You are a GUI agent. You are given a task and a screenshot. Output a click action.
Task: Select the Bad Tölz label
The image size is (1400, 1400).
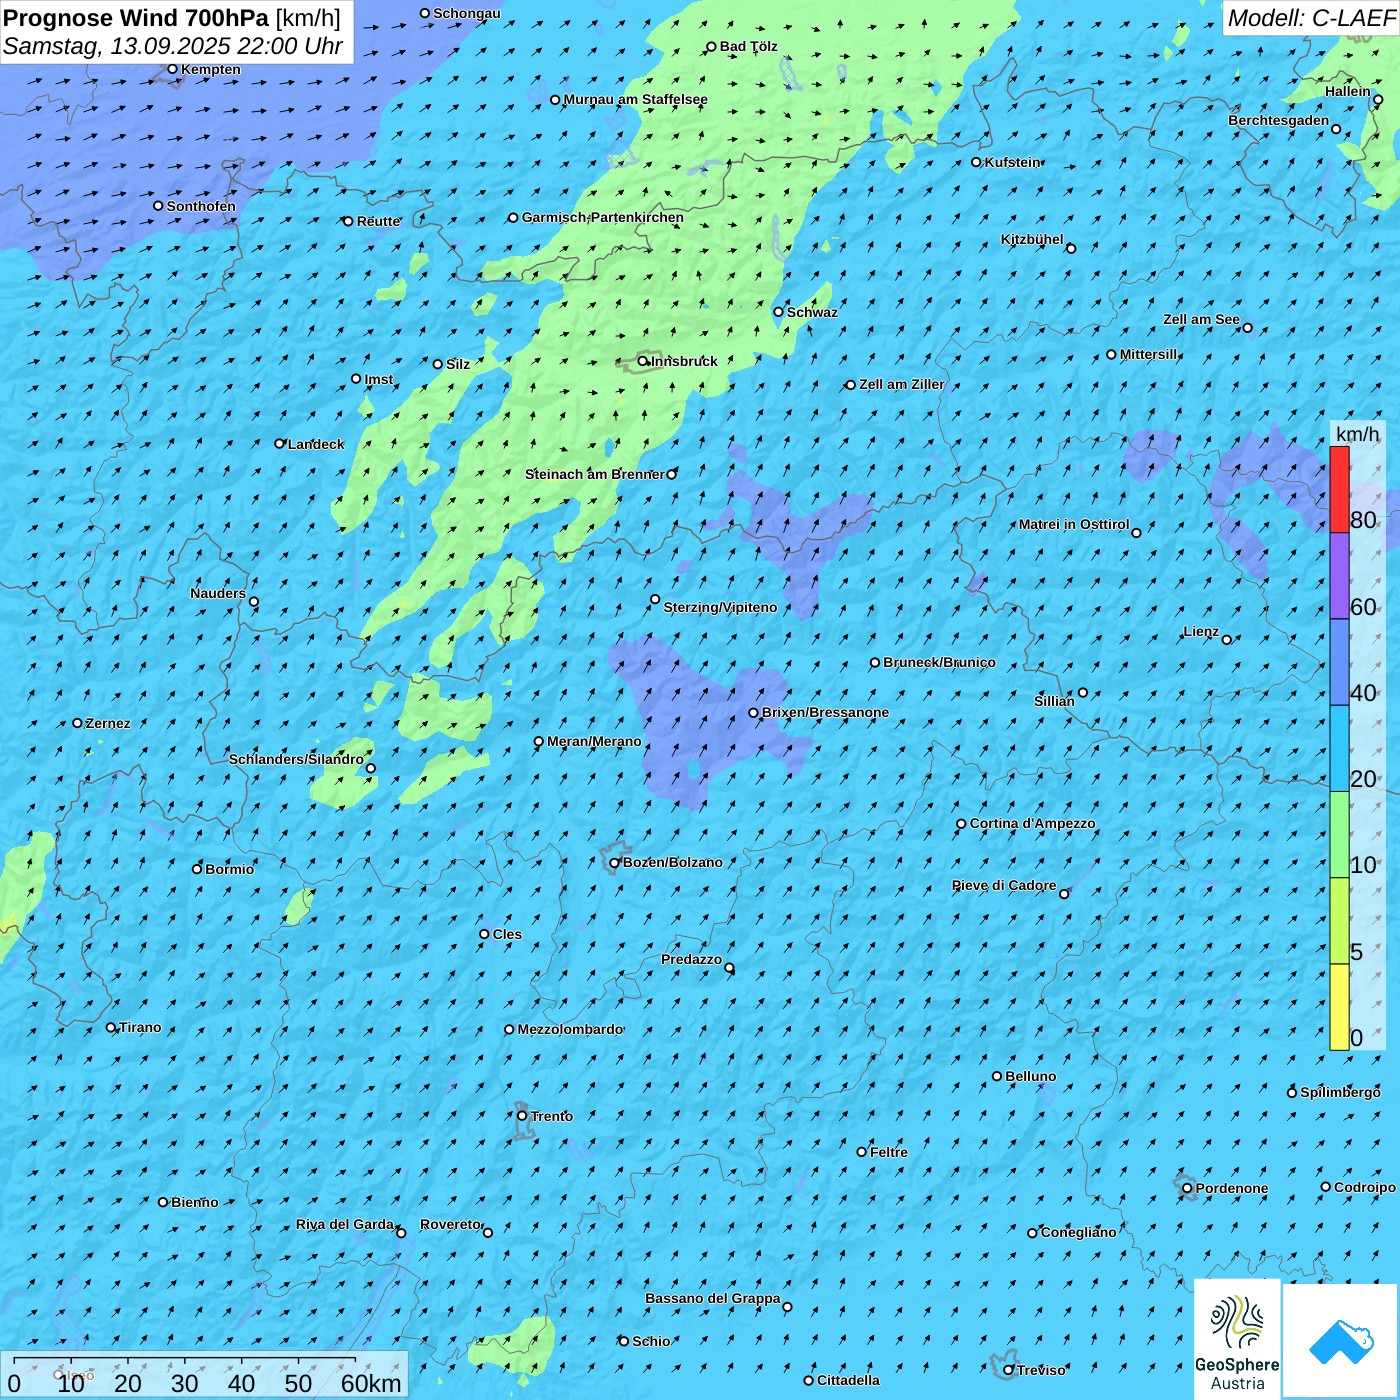(x=748, y=47)
